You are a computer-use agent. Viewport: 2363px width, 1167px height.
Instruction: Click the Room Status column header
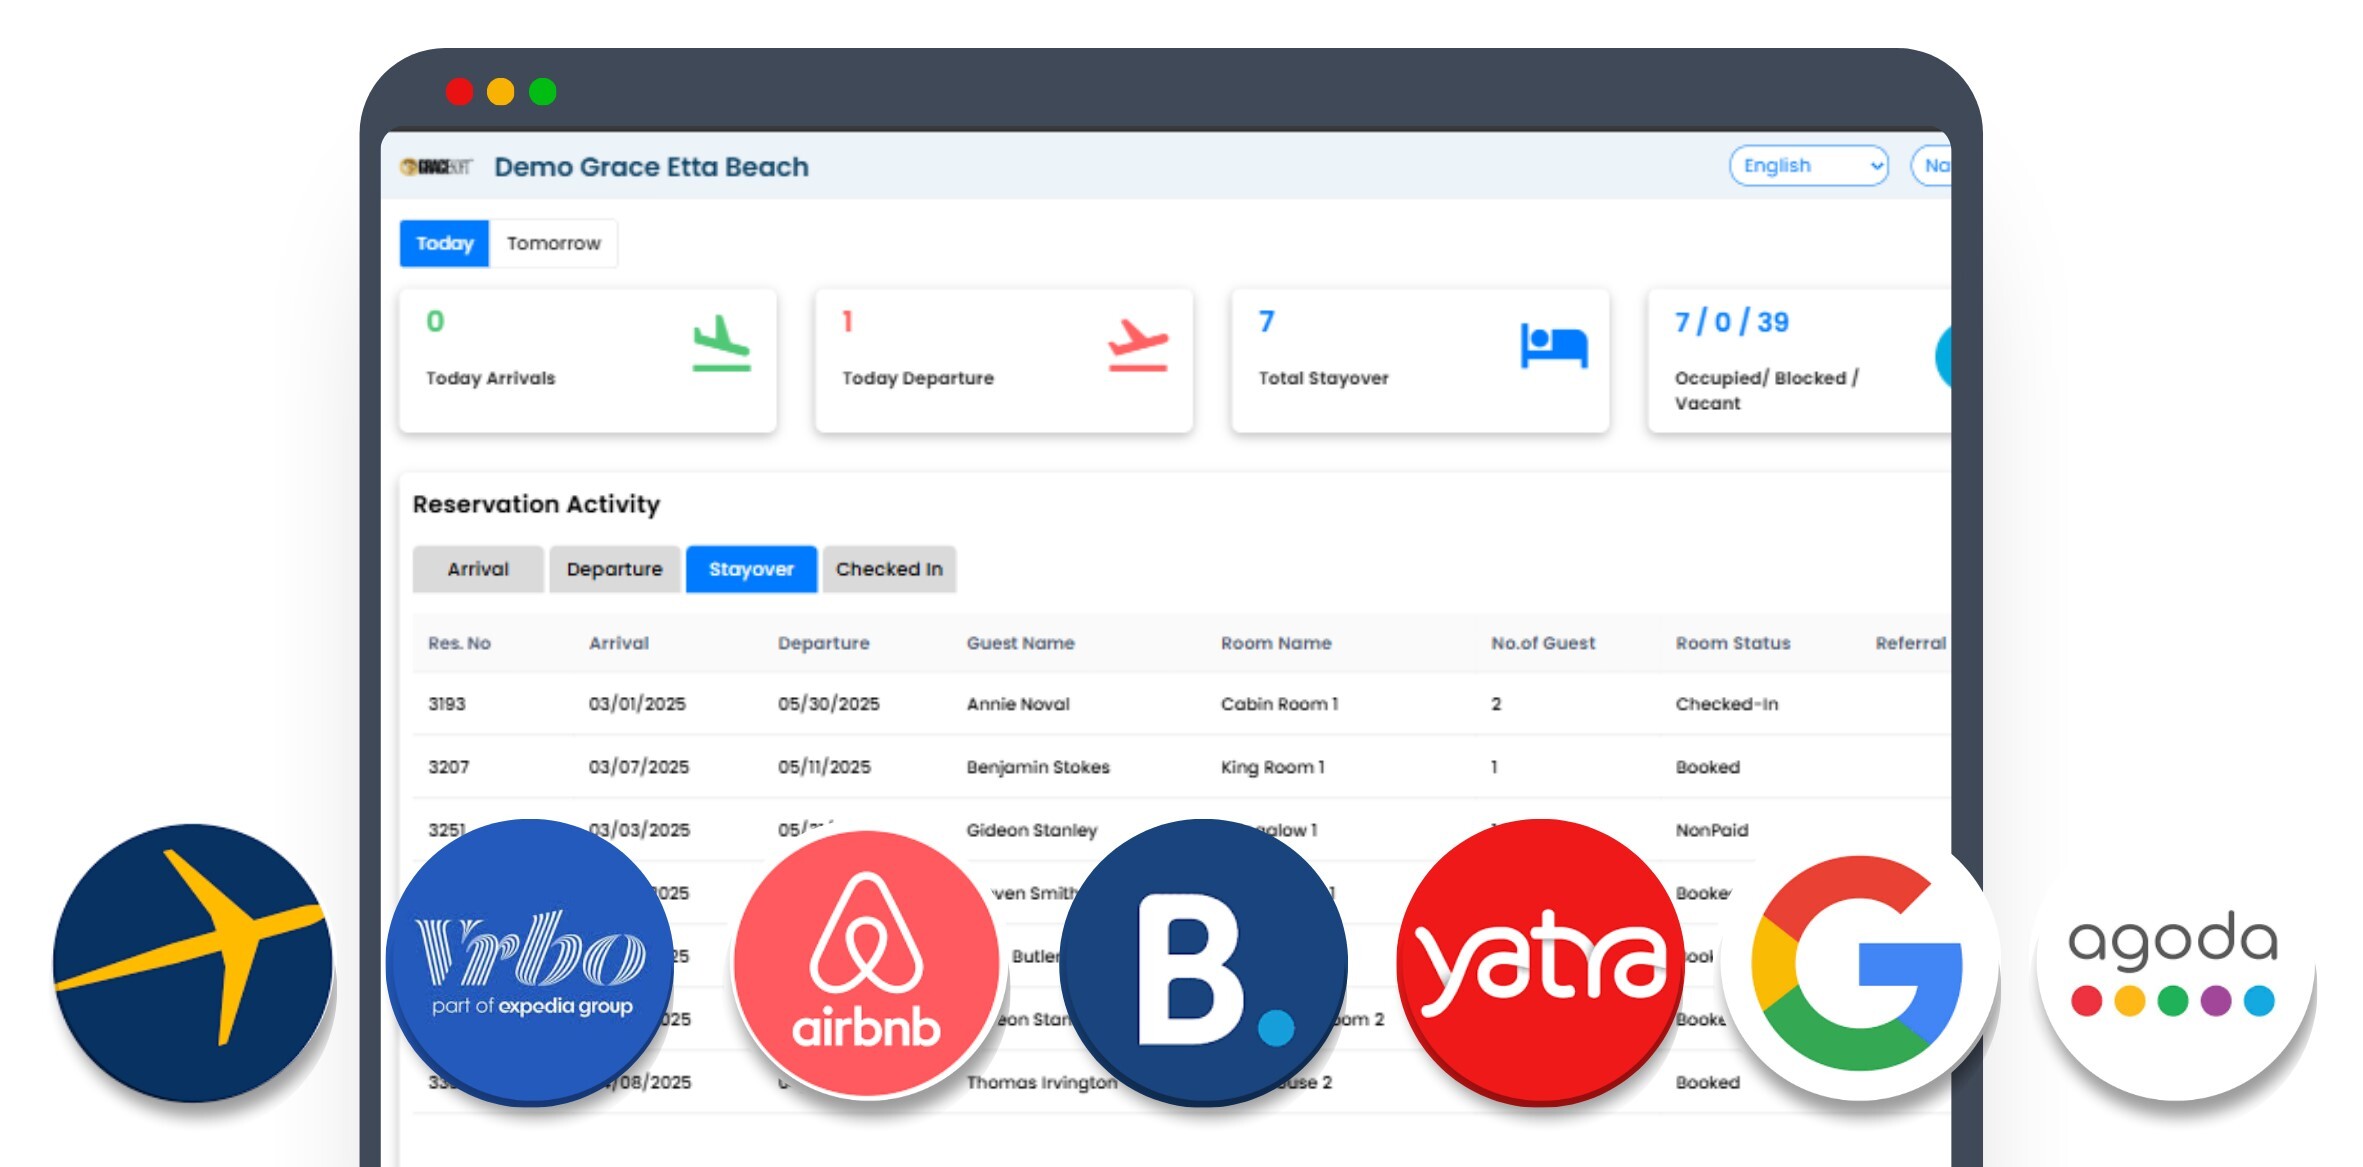coord(1733,643)
